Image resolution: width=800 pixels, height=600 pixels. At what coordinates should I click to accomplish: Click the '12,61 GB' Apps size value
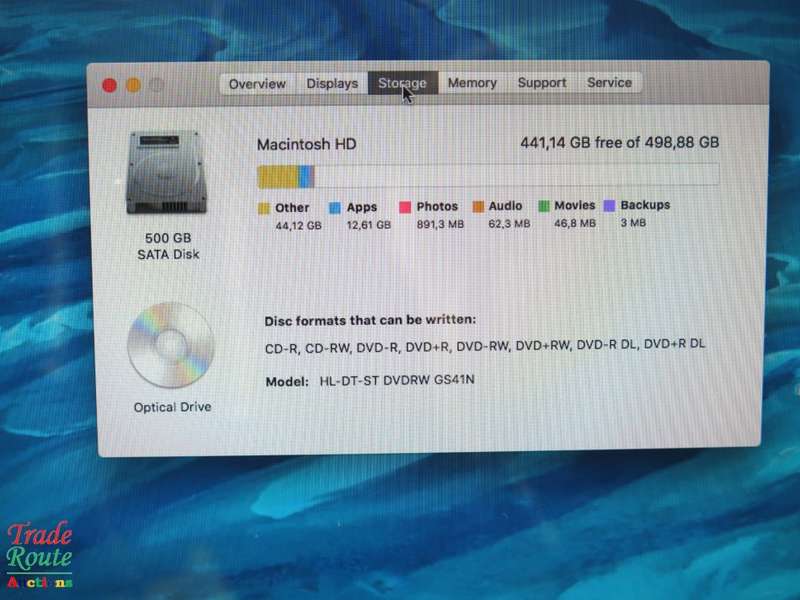(369, 225)
